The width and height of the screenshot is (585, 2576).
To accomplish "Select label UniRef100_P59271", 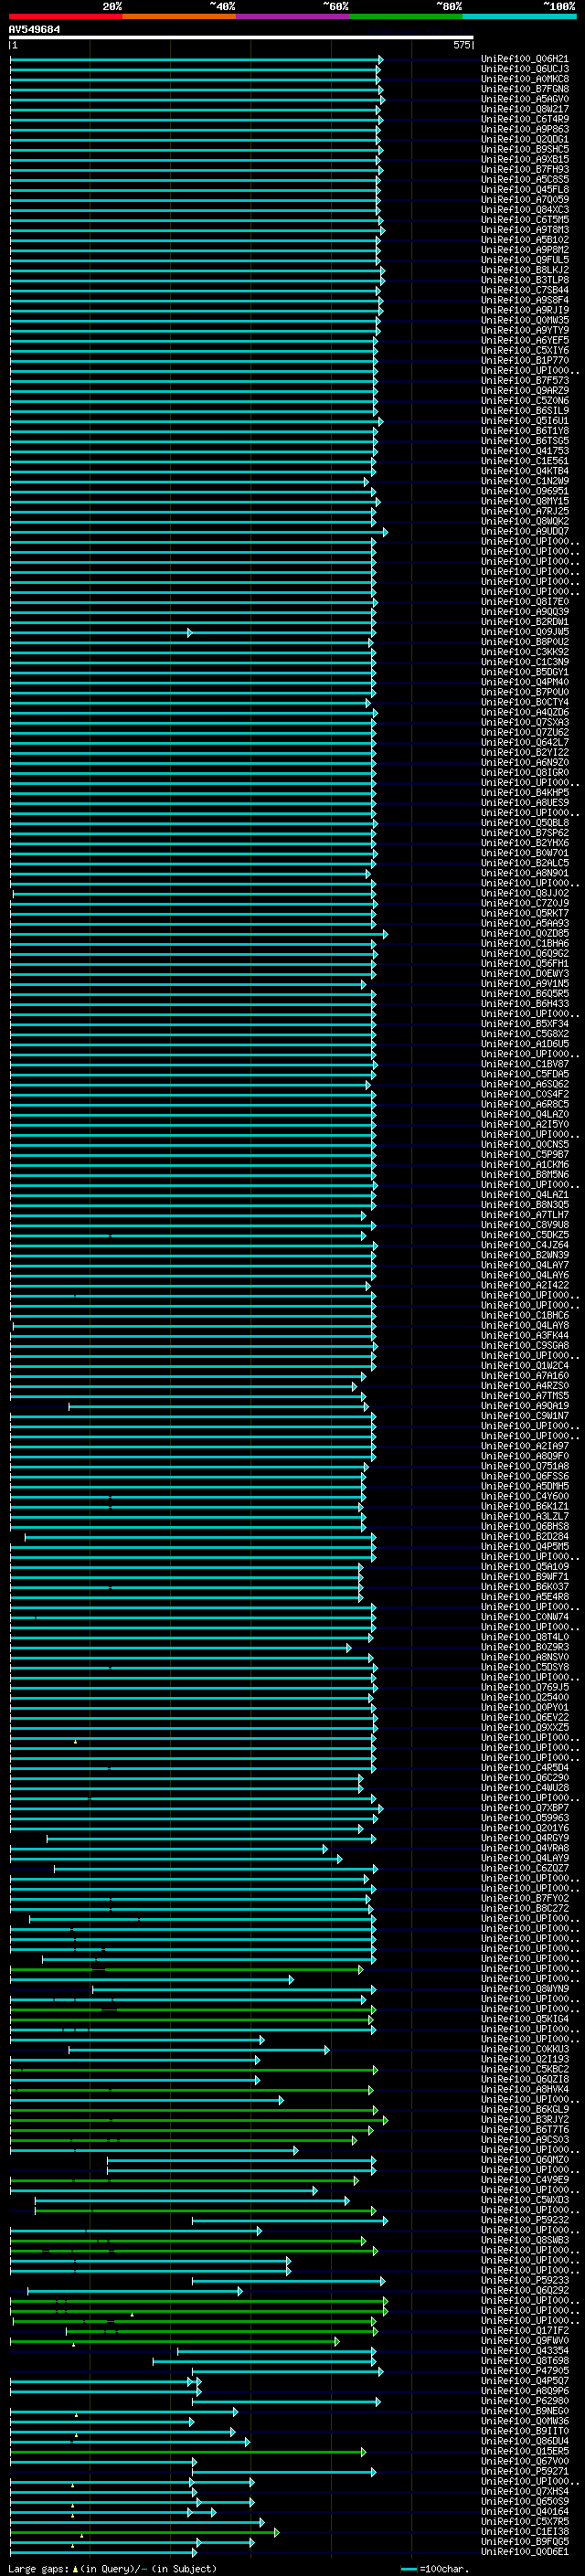I will coord(525,2470).
